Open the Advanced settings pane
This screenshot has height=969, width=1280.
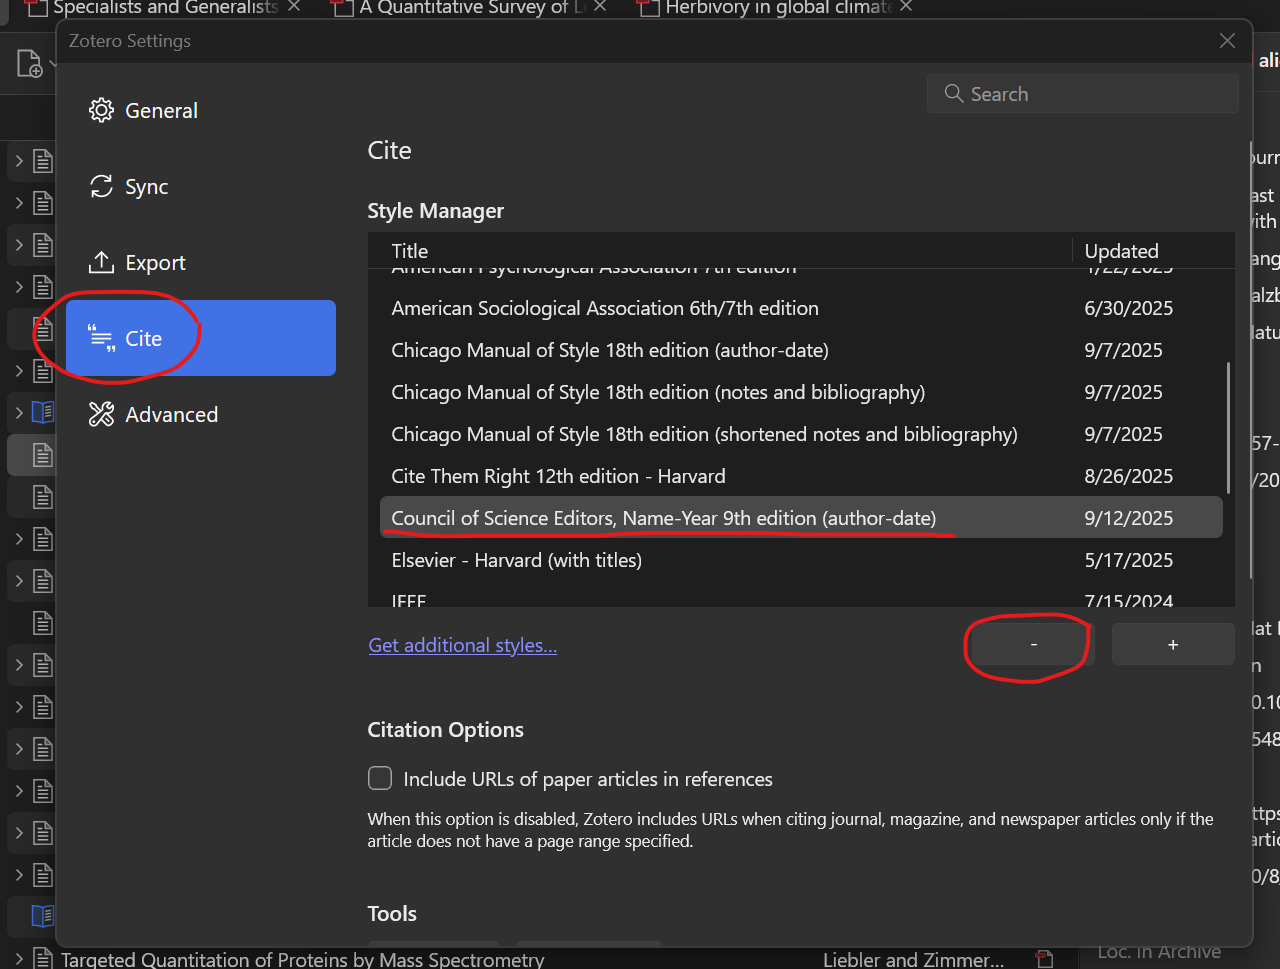click(x=200, y=414)
